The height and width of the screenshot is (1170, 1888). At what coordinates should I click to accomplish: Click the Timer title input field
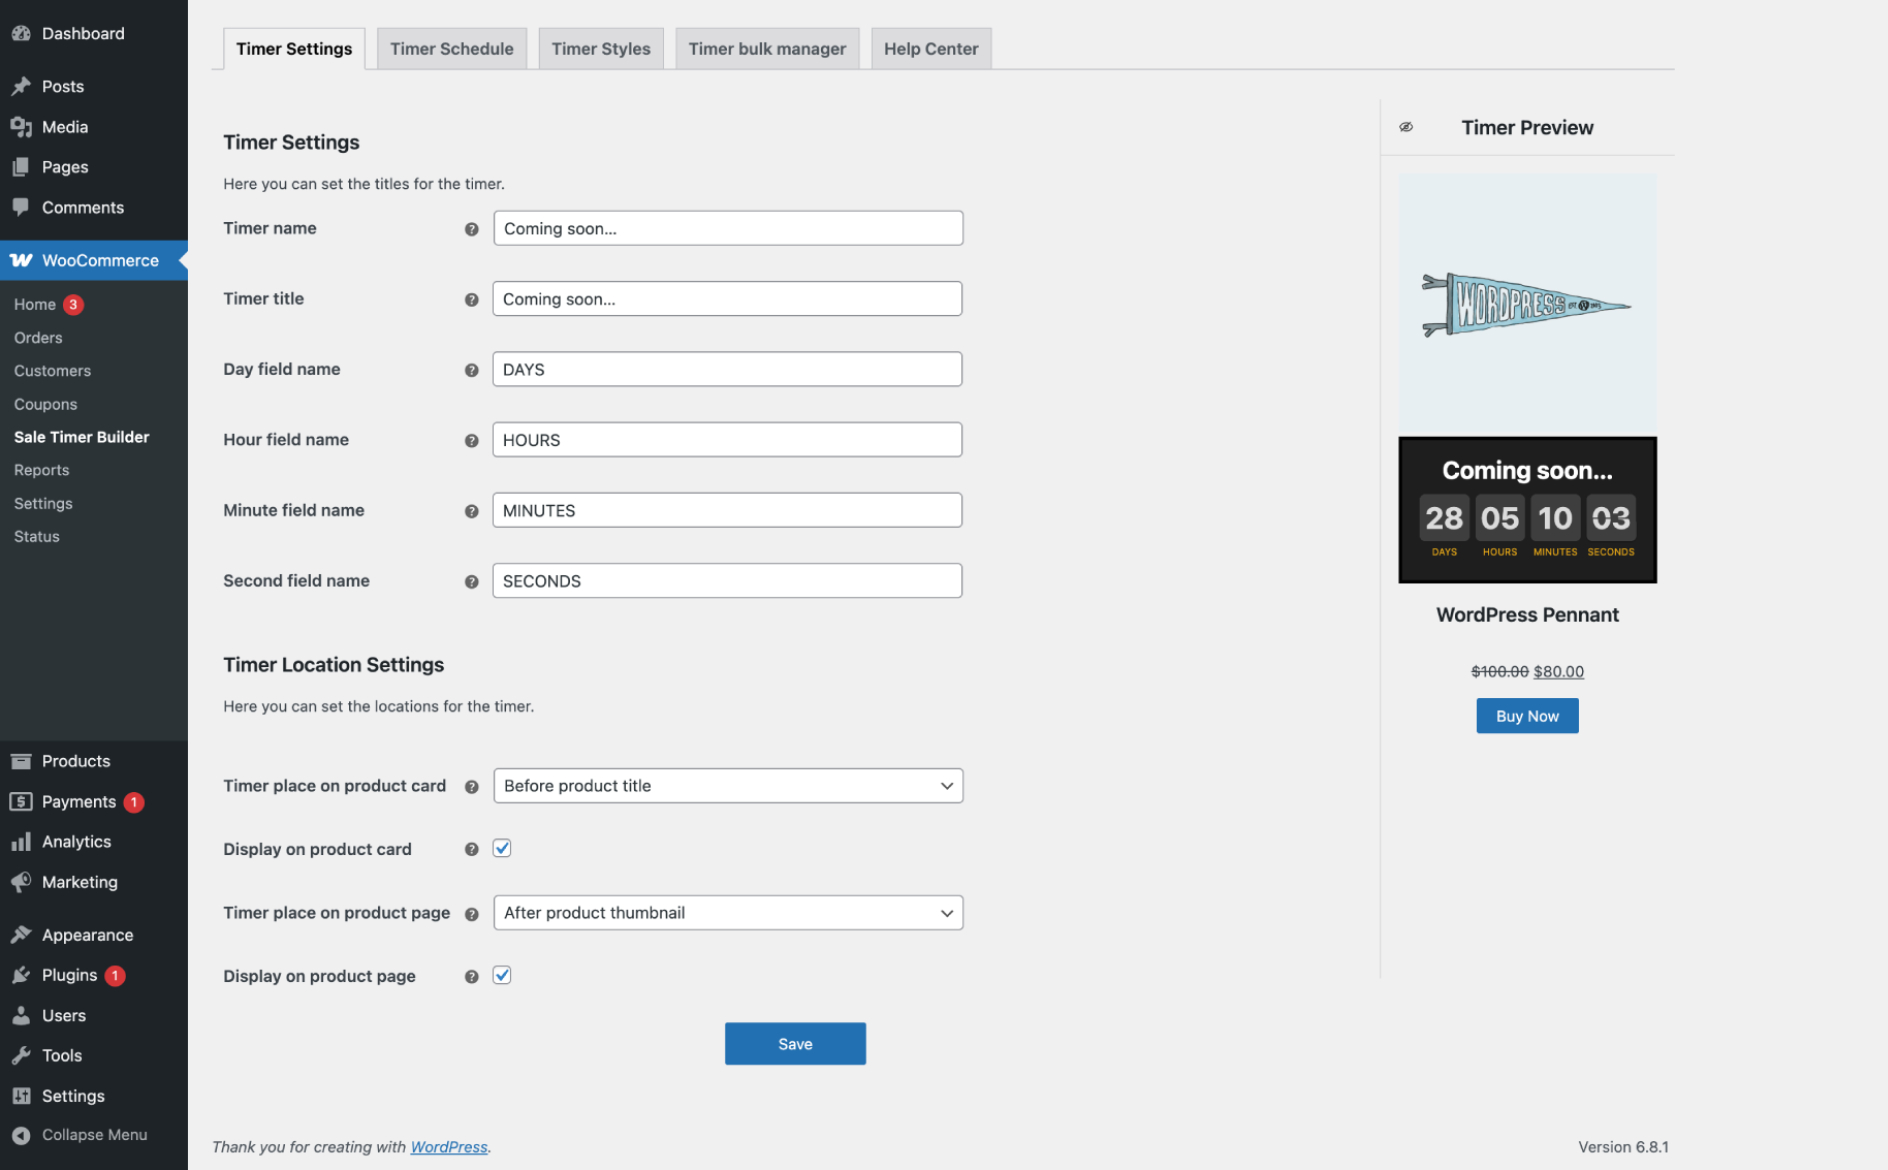click(x=727, y=298)
